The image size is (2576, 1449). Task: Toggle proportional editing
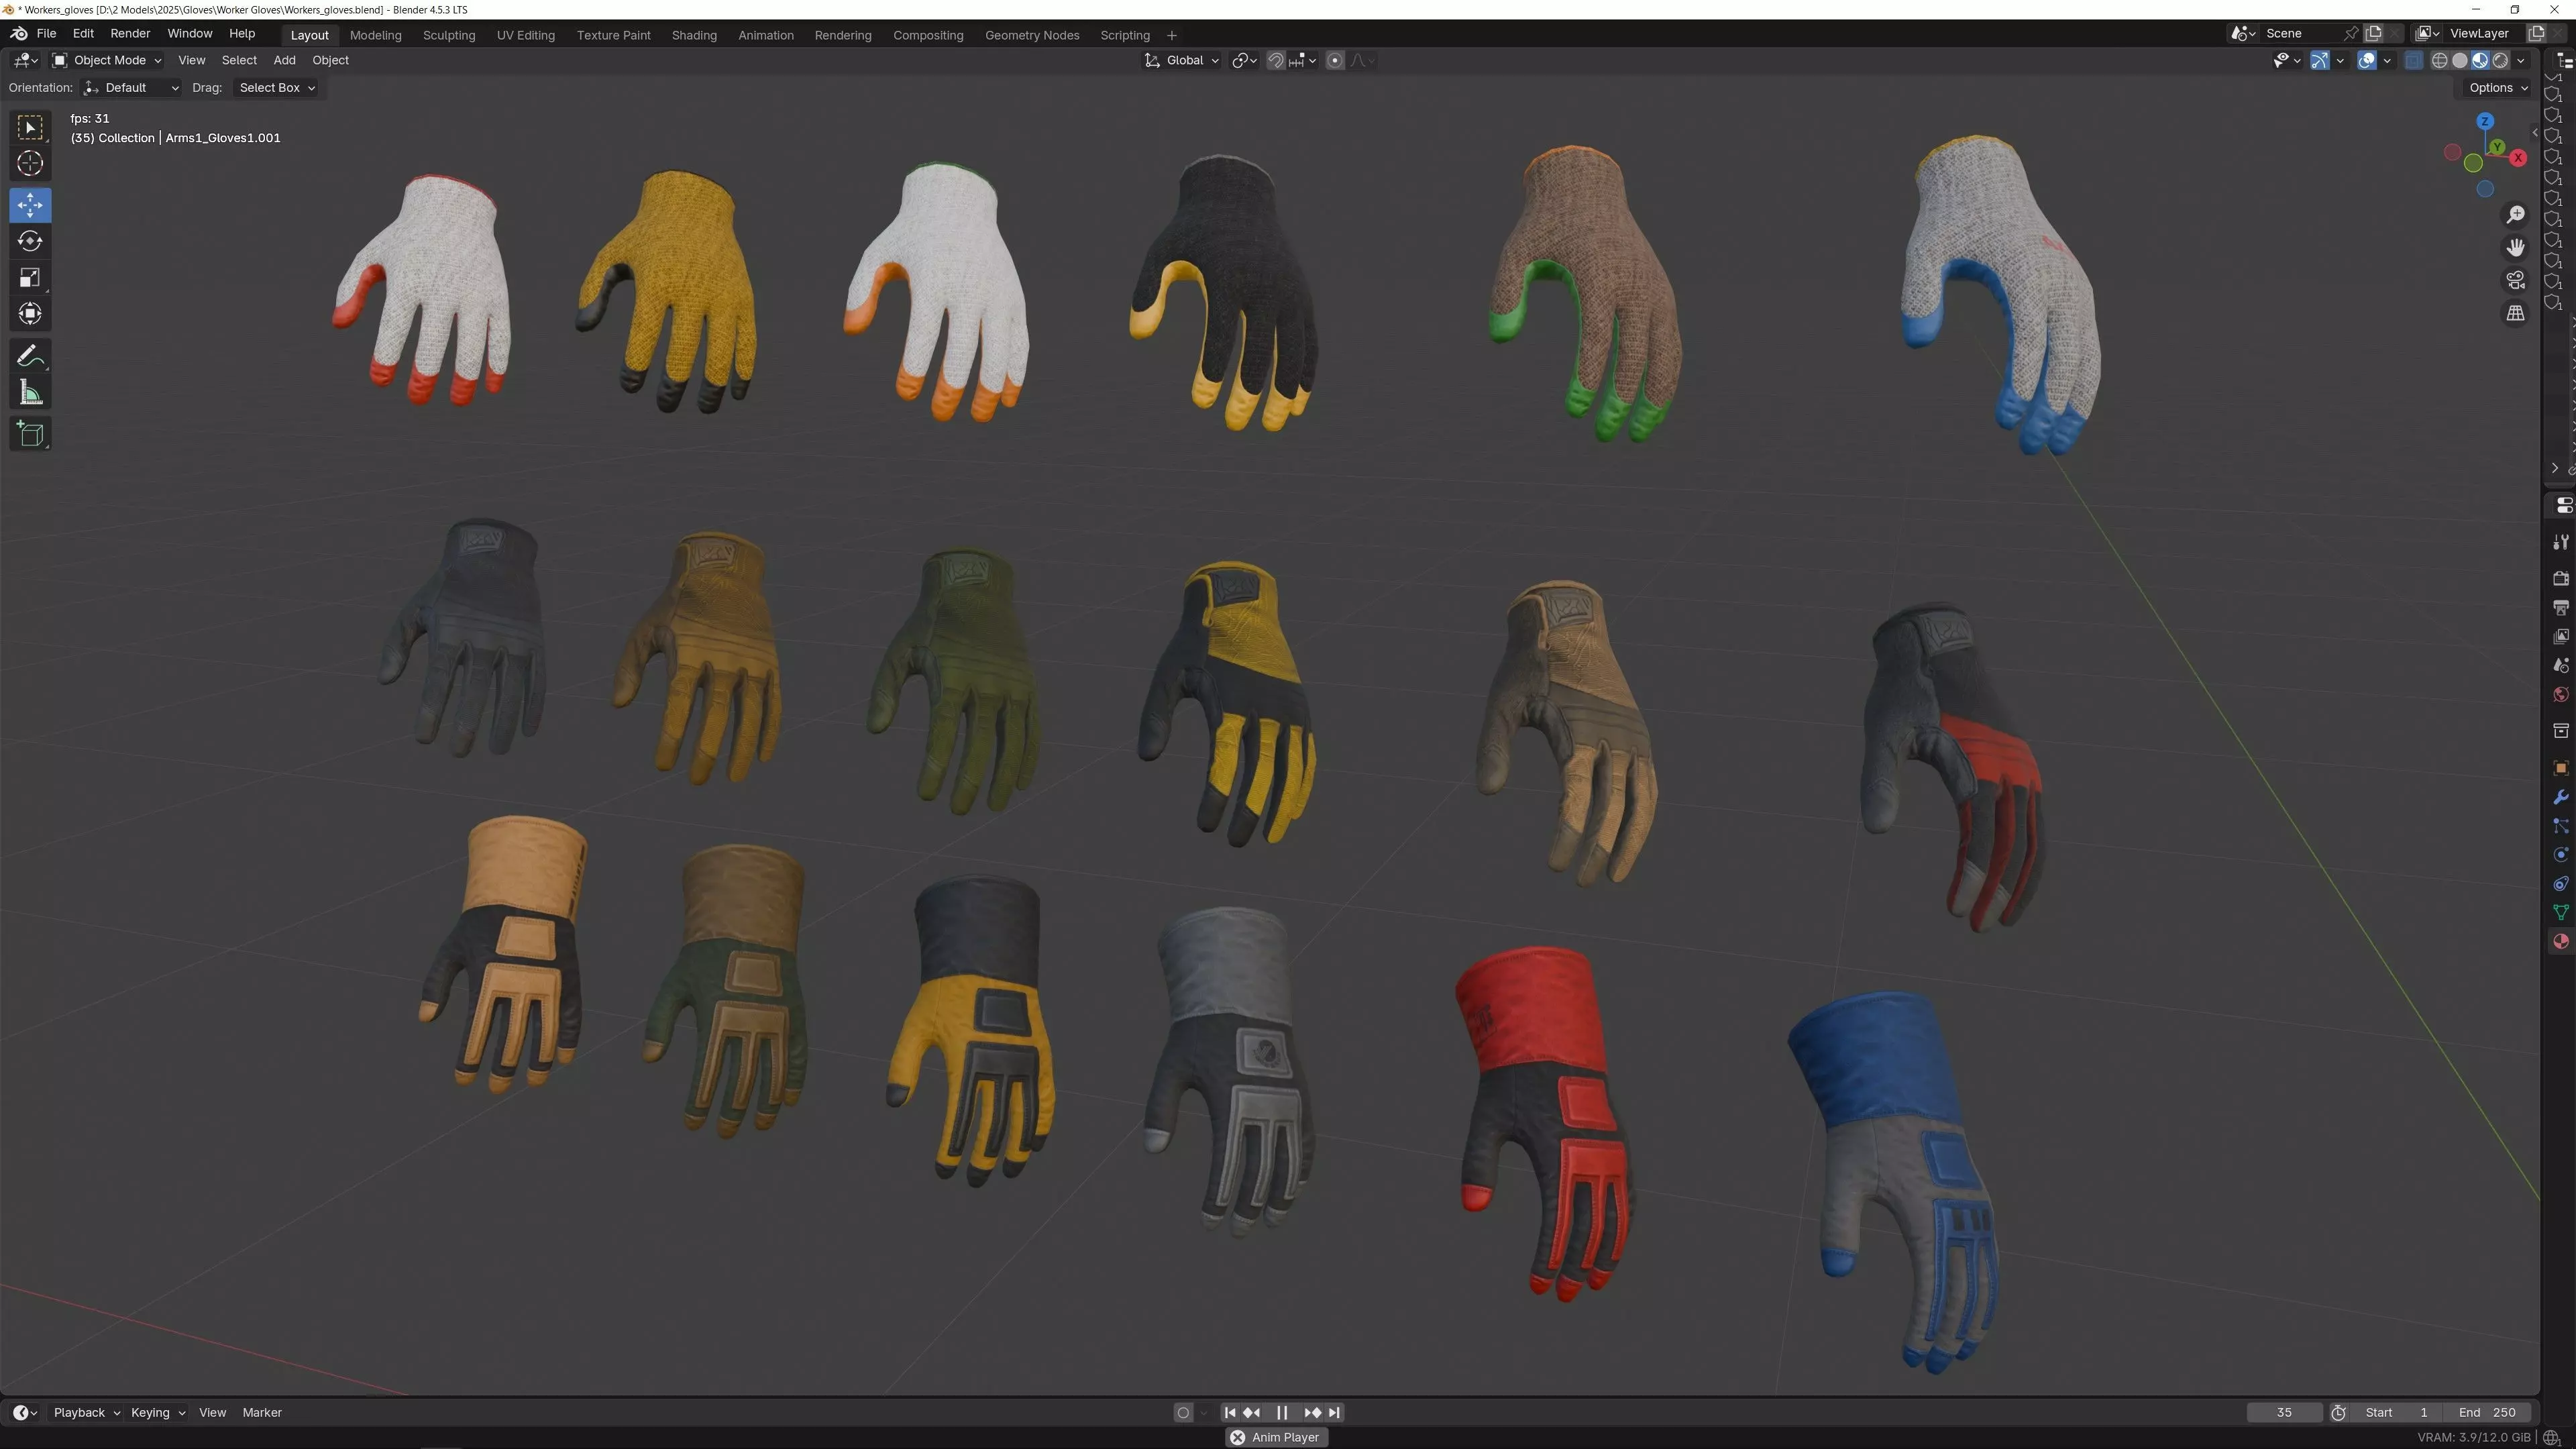point(1334,61)
